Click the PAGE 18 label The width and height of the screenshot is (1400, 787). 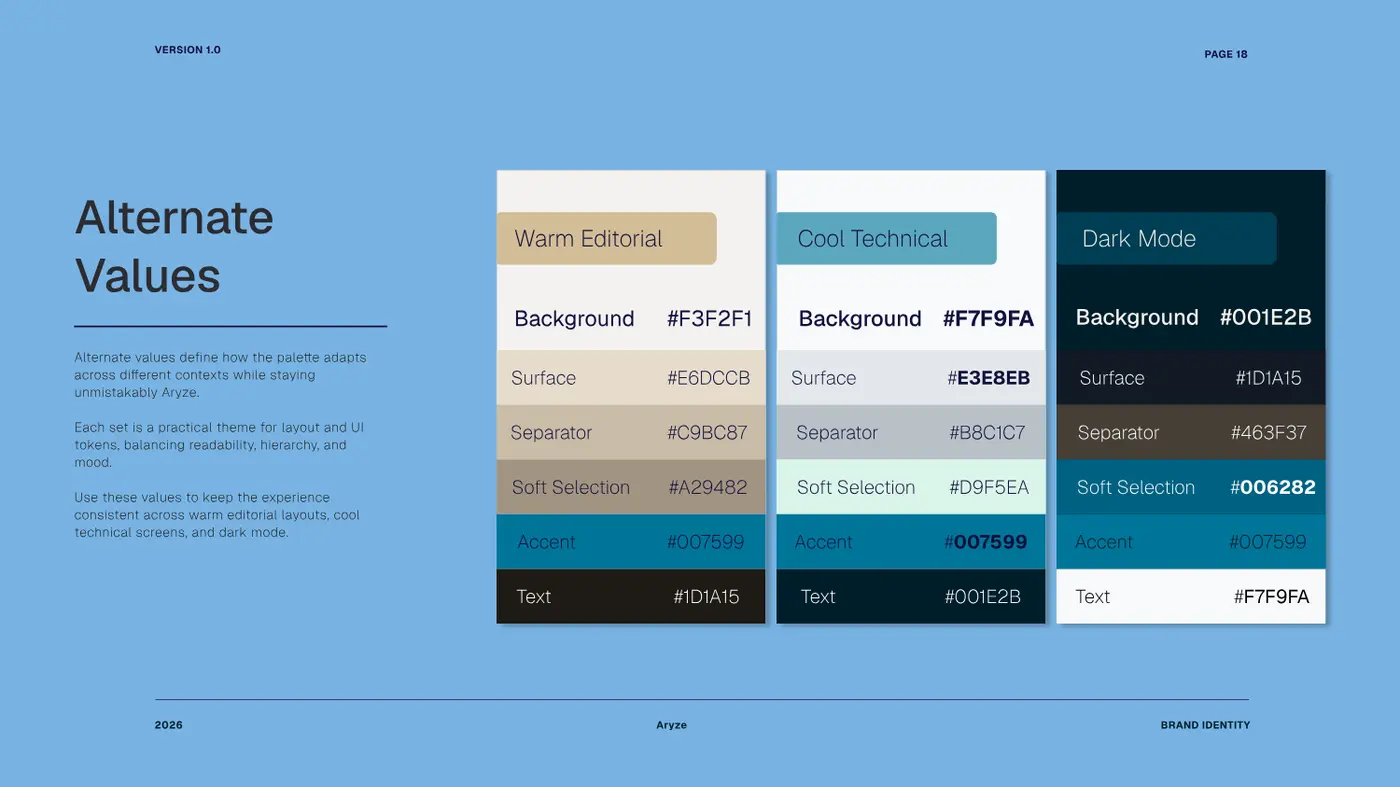click(1226, 54)
